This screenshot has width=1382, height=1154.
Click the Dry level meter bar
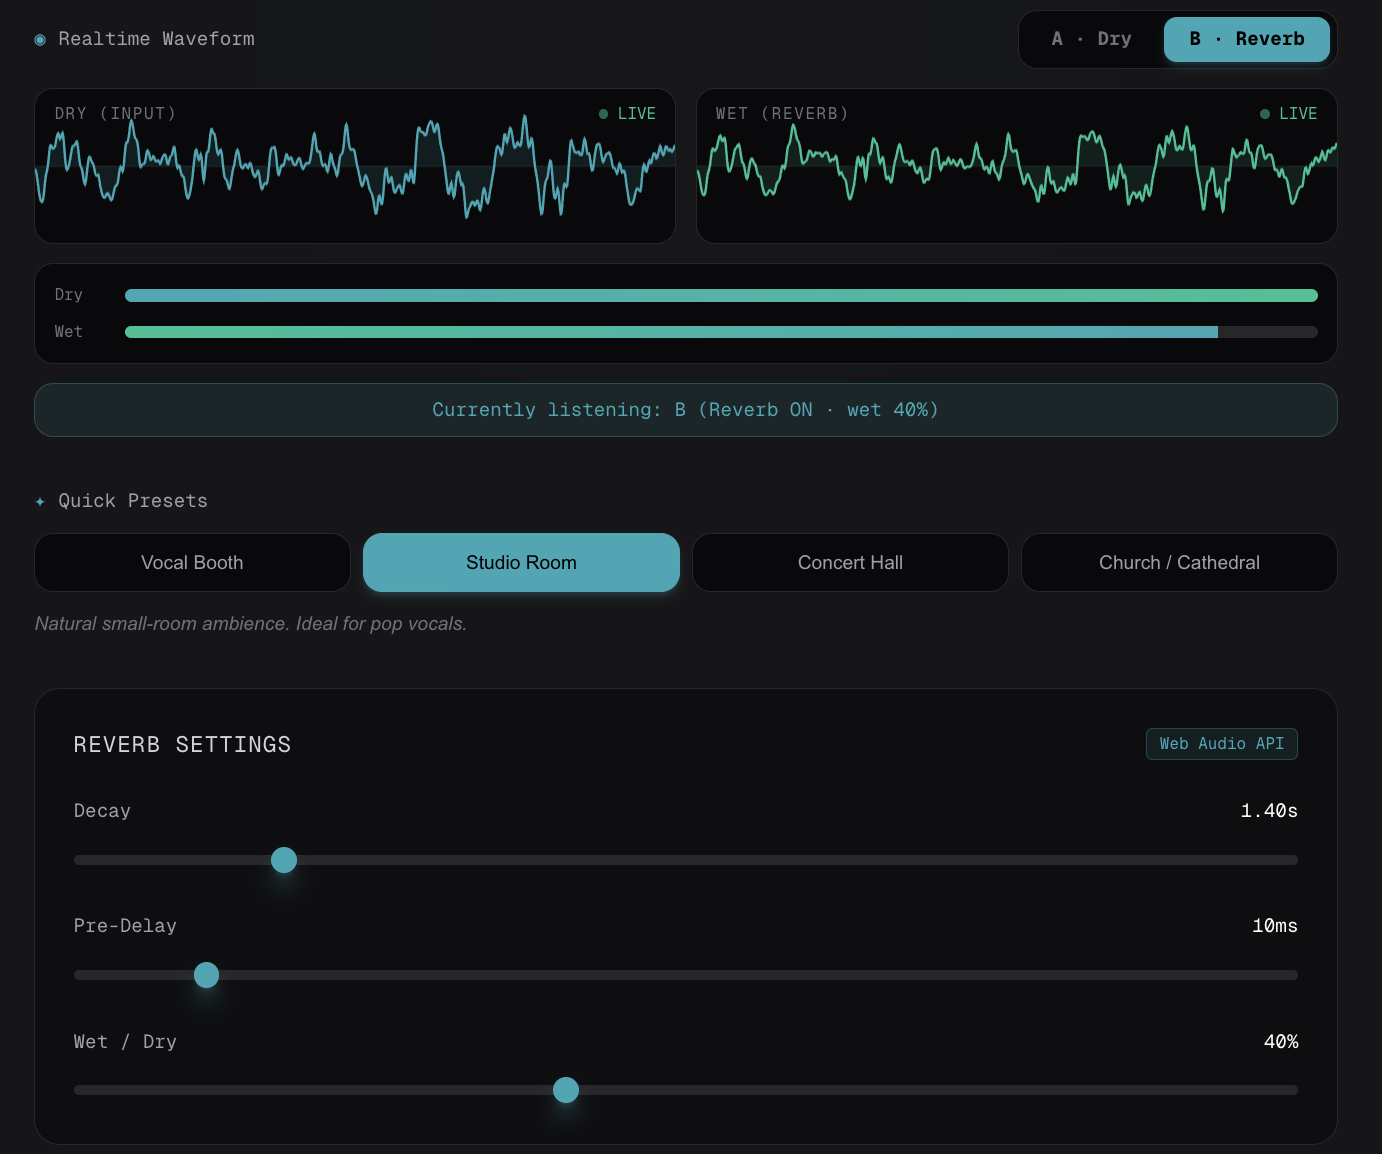tap(721, 295)
